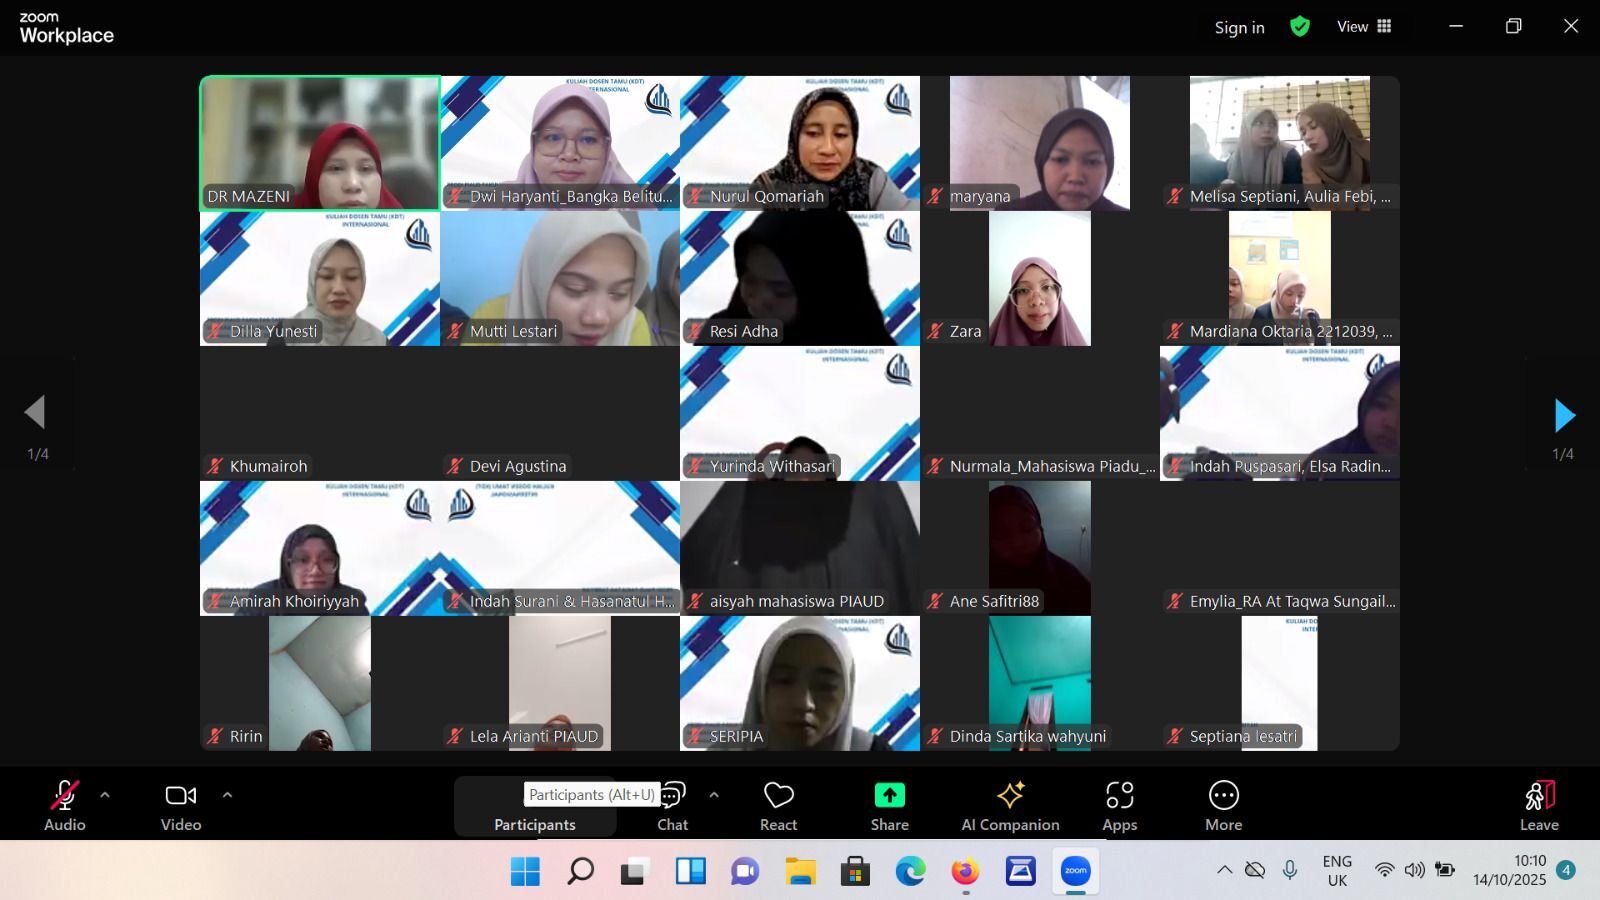1600x900 pixels.
Task: Open Task View on taskbar
Action: (x=635, y=871)
